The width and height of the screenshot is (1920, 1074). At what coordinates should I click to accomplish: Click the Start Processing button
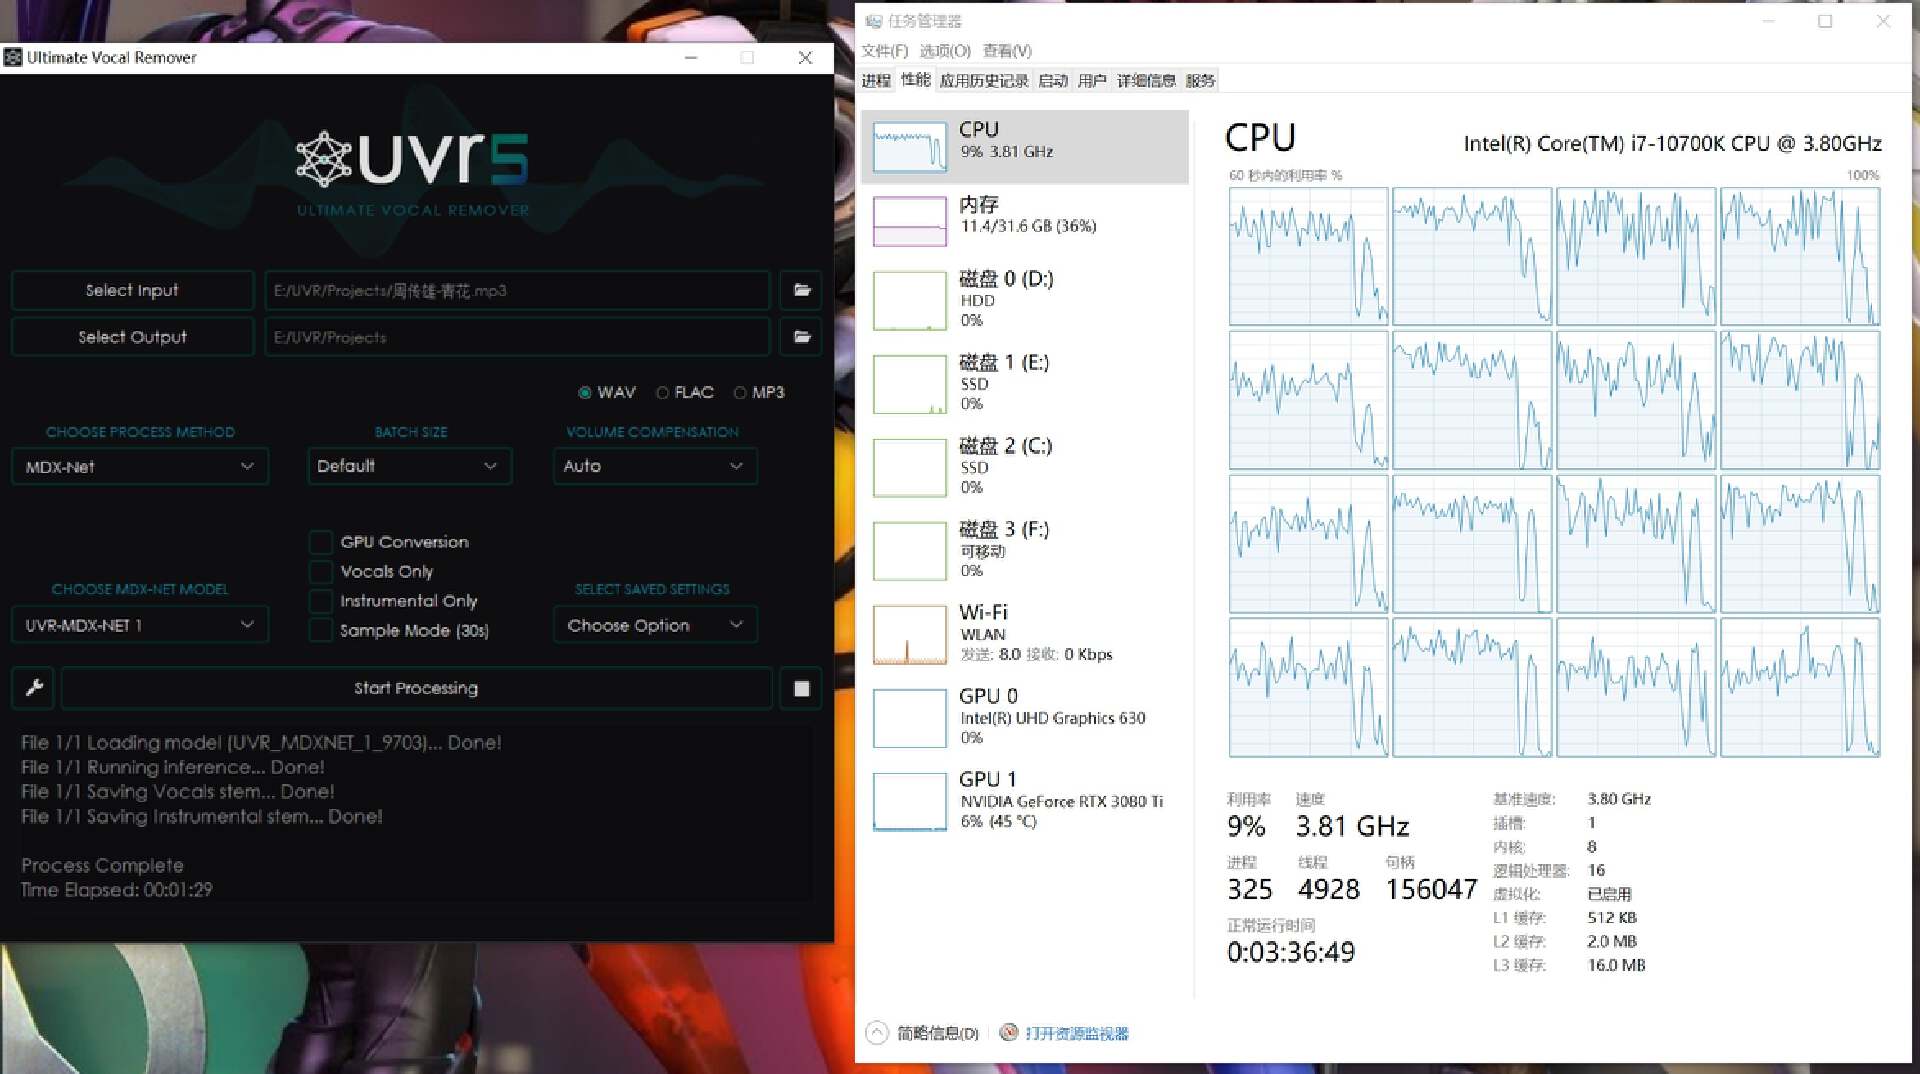(x=416, y=688)
